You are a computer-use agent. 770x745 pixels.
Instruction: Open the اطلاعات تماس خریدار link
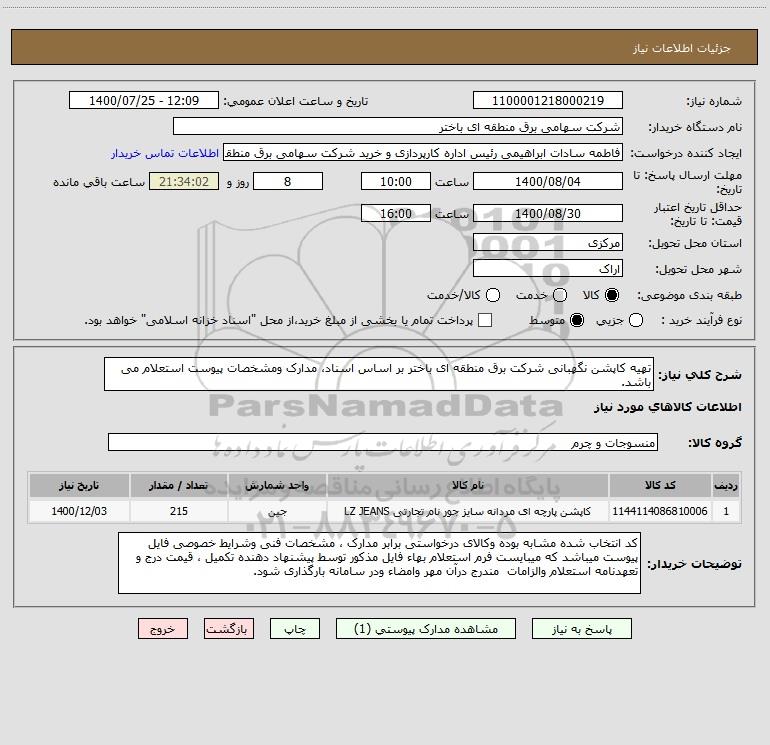pyautogui.click(x=165, y=153)
